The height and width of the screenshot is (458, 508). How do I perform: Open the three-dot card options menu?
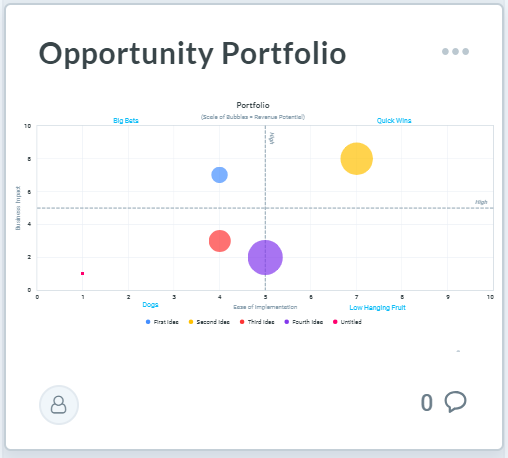click(455, 51)
